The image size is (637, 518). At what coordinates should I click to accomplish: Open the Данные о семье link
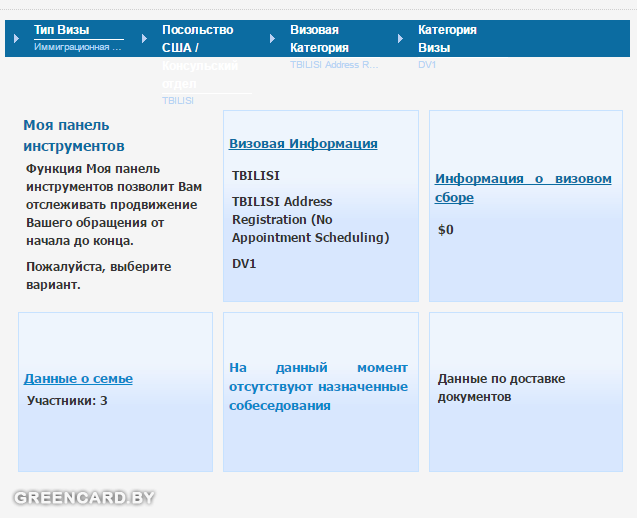coord(78,379)
